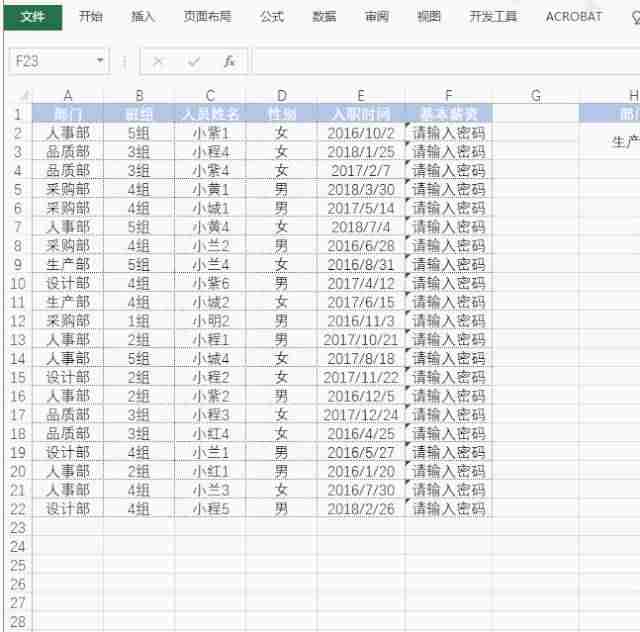Click cell A2 containing 人事部

pyautogui.click(x=68, y=133)
